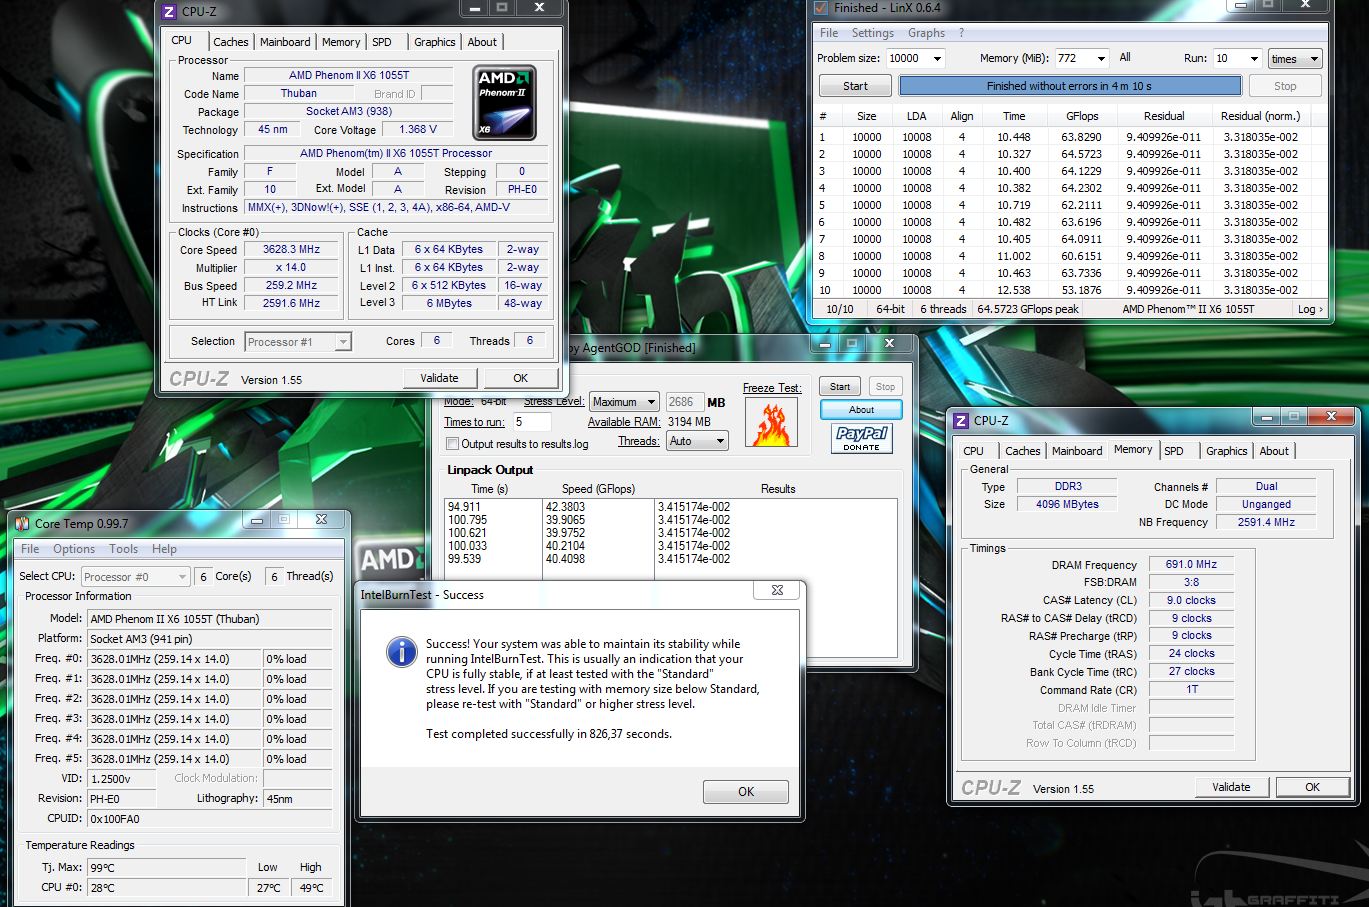Screen dimensions: 1369x907
Task: Click CAS# Latency value 9.0 clocks
Action: 1191,600
